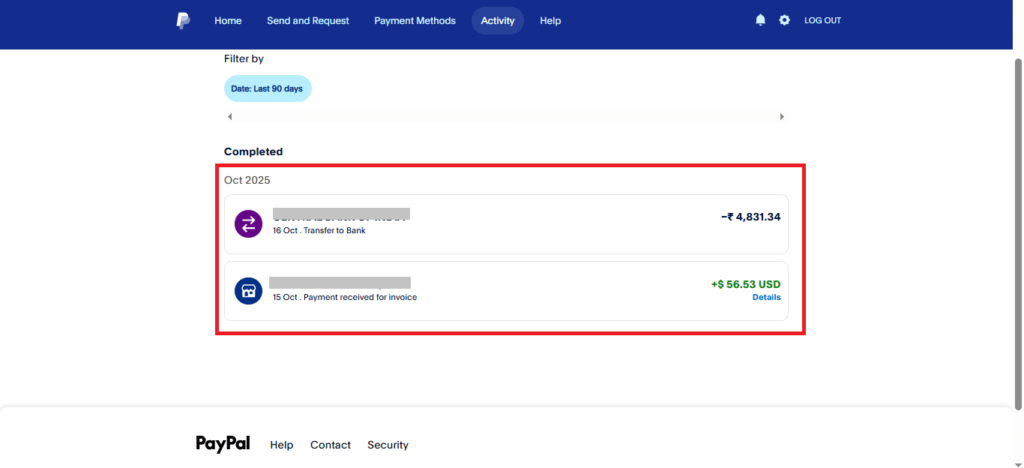1024x468 pixels.
Task: Open Help in the top navigation
Action: pyautogui.click(x=550, y=21)
